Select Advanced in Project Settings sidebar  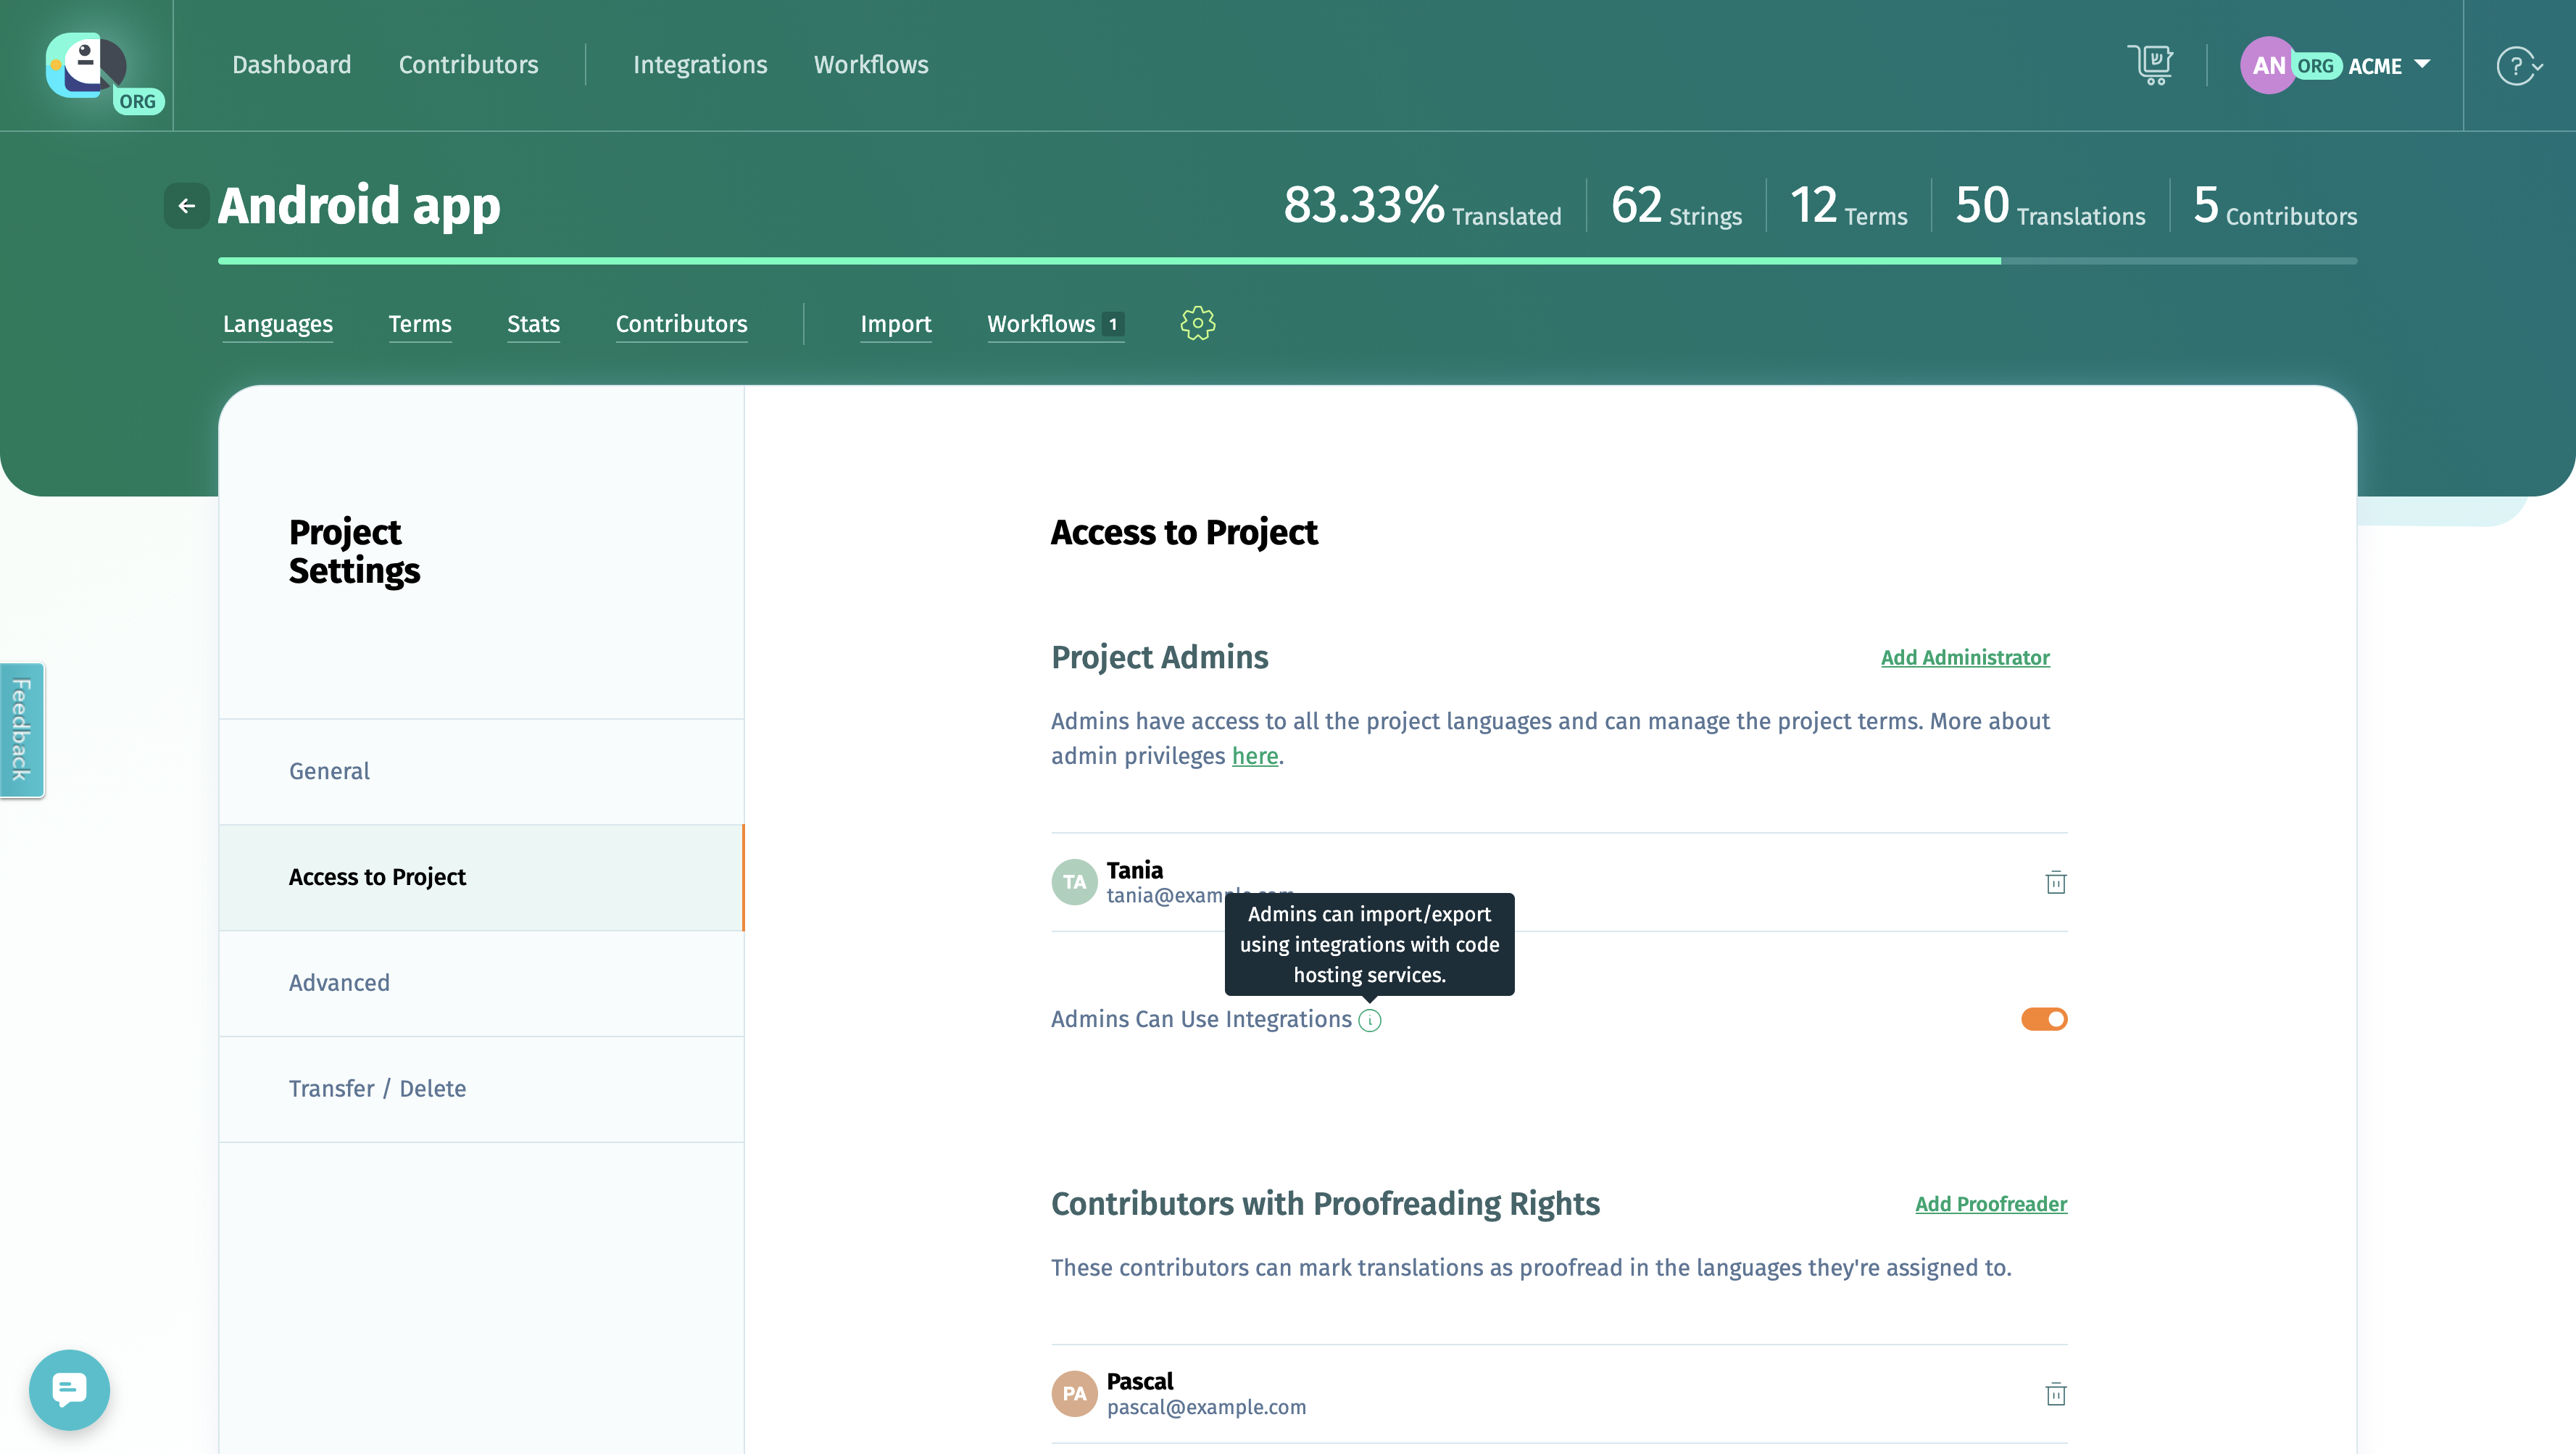[x=339, y=983]
